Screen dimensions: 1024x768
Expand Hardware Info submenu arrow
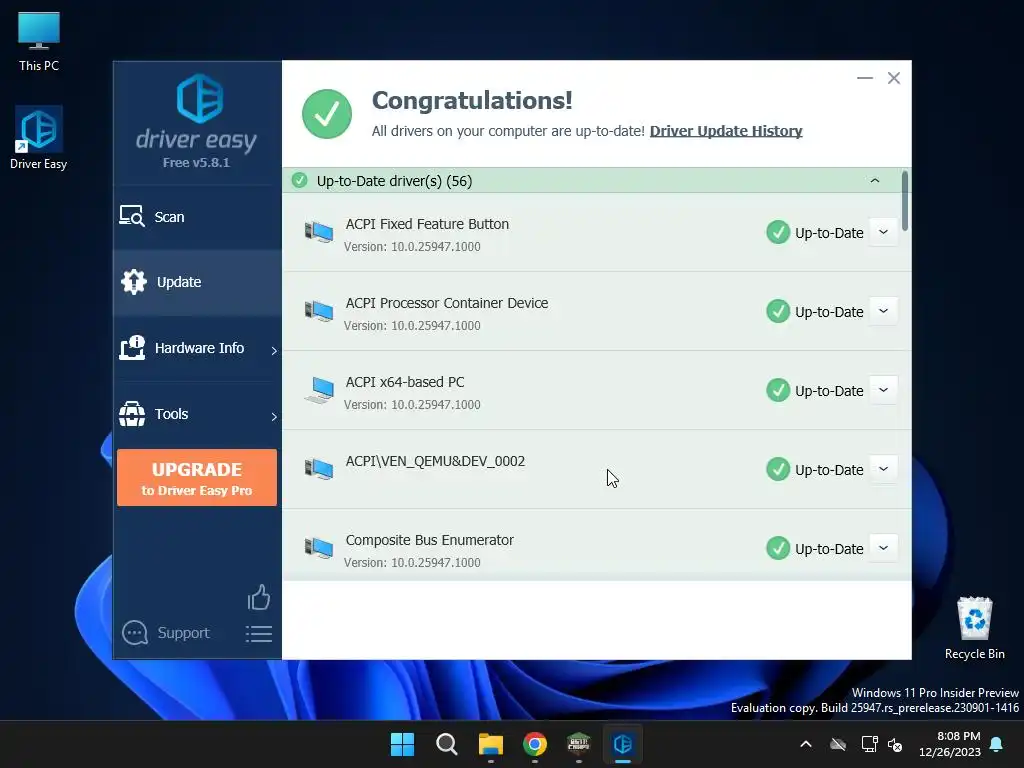(x=274, y=351)
